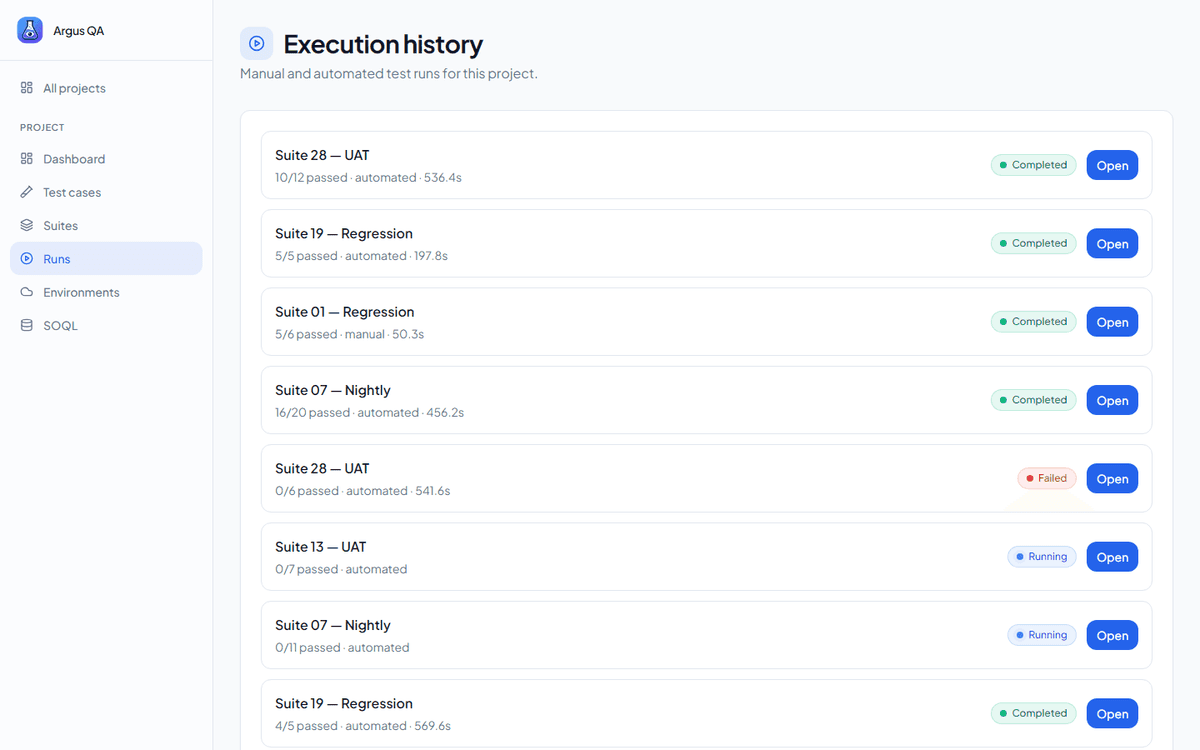The height and width of the screenshot is (750, 1200).
Task: Click the Execution history play icon in the header
Action: click(257, 44)
